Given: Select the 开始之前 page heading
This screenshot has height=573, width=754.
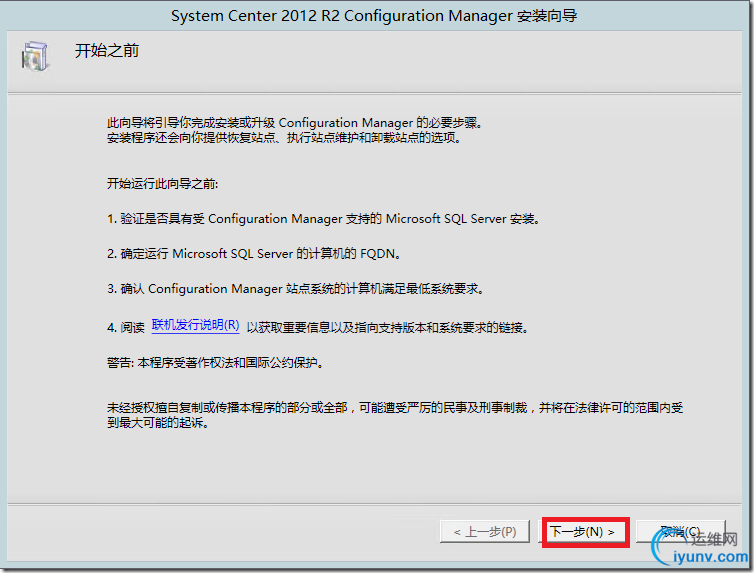Looking at the screenshot, I should (x=107, y=50).
